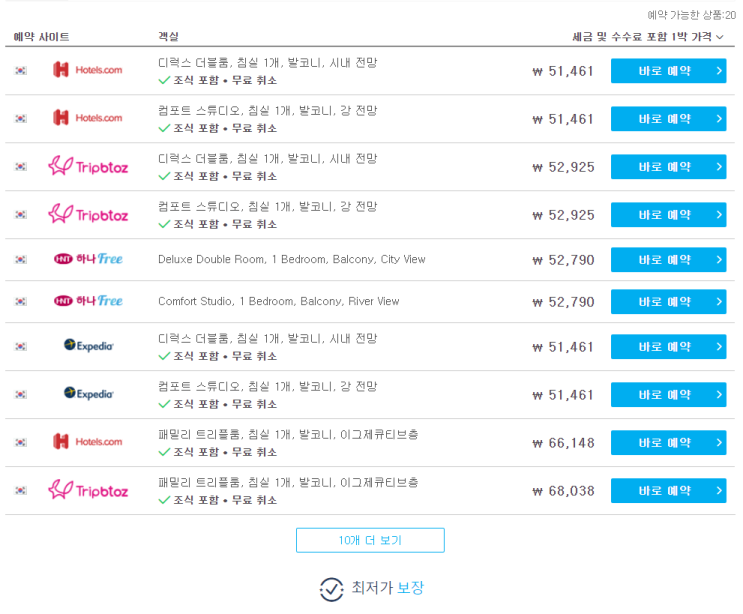Click the Expedia logo for Deluxe Double city view

[89, 346]
